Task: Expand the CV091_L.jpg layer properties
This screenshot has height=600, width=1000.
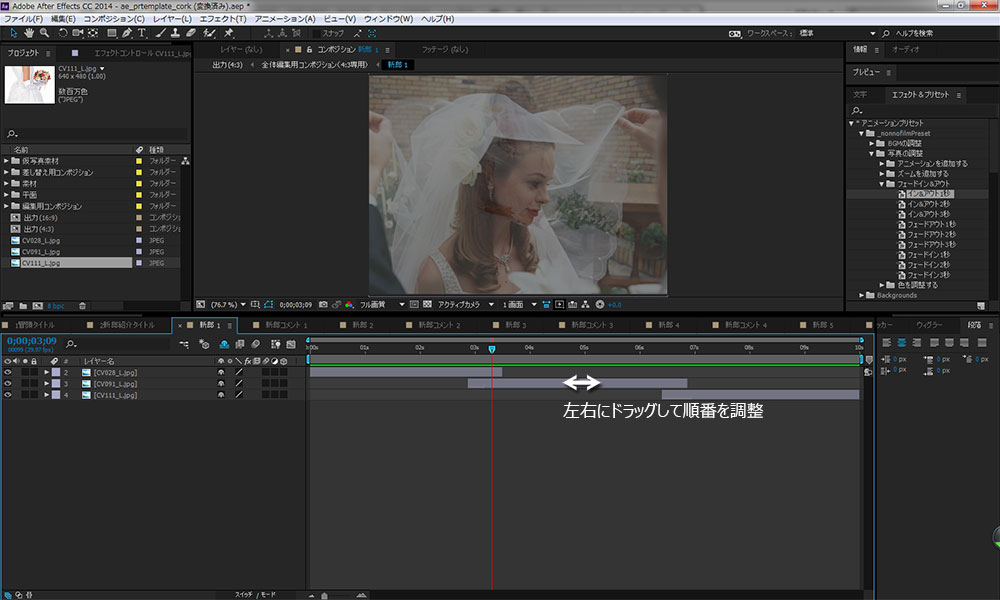Action: click(x=46, y=383)
